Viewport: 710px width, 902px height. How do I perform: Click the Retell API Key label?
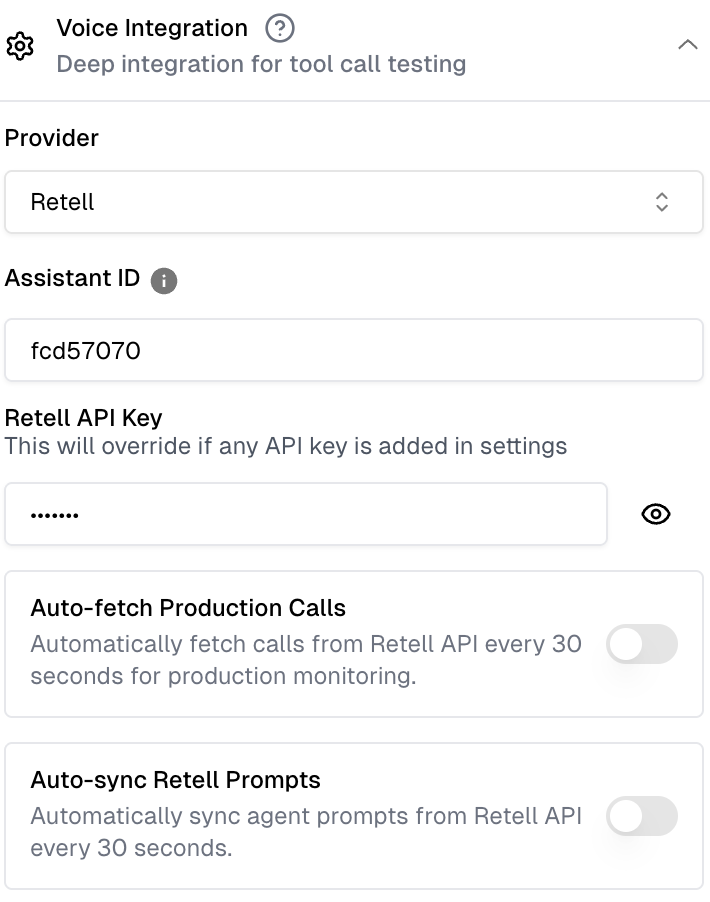click(84, 418)
